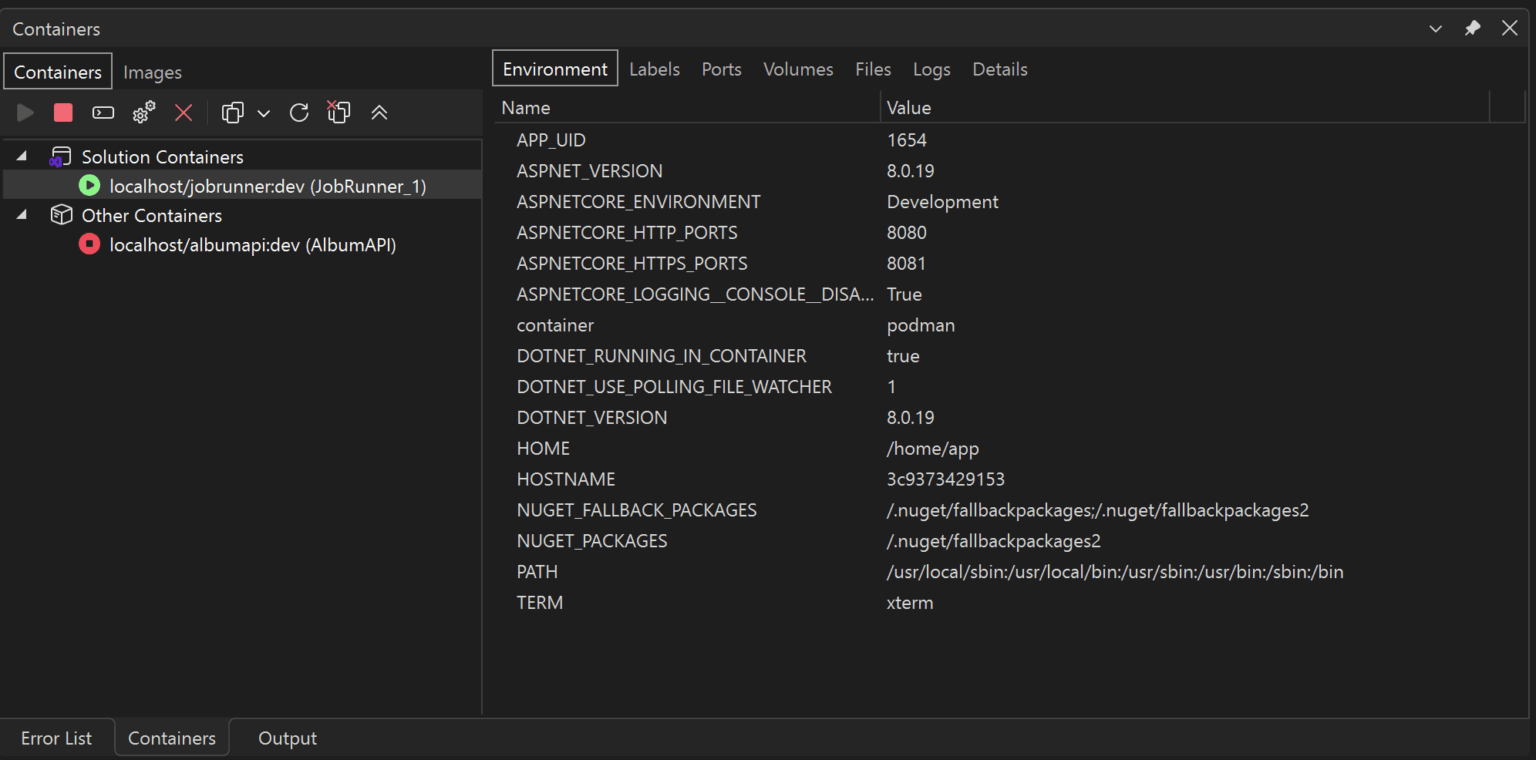Pin the Containers tool window
This screenshot has width=1536, height=760.
tap(1472, 28)
